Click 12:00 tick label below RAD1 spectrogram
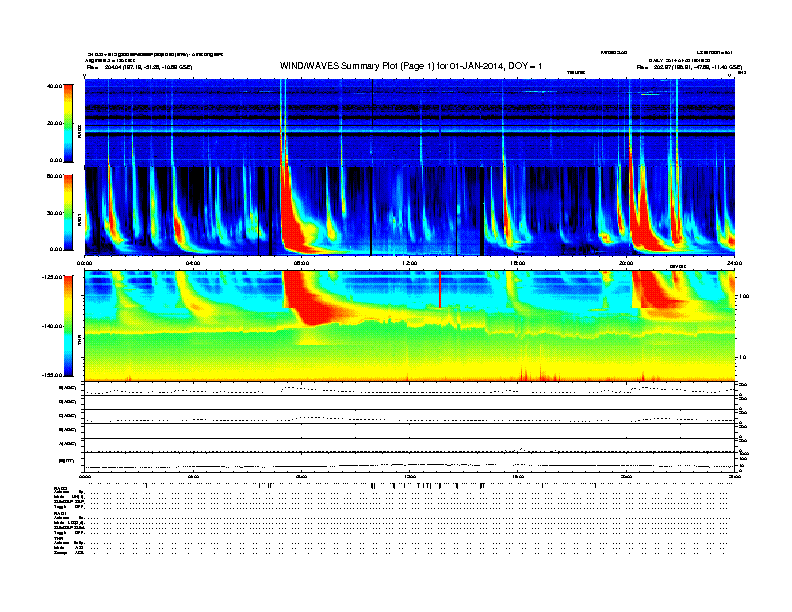This screenshot has height=612, width=792. 410,263
